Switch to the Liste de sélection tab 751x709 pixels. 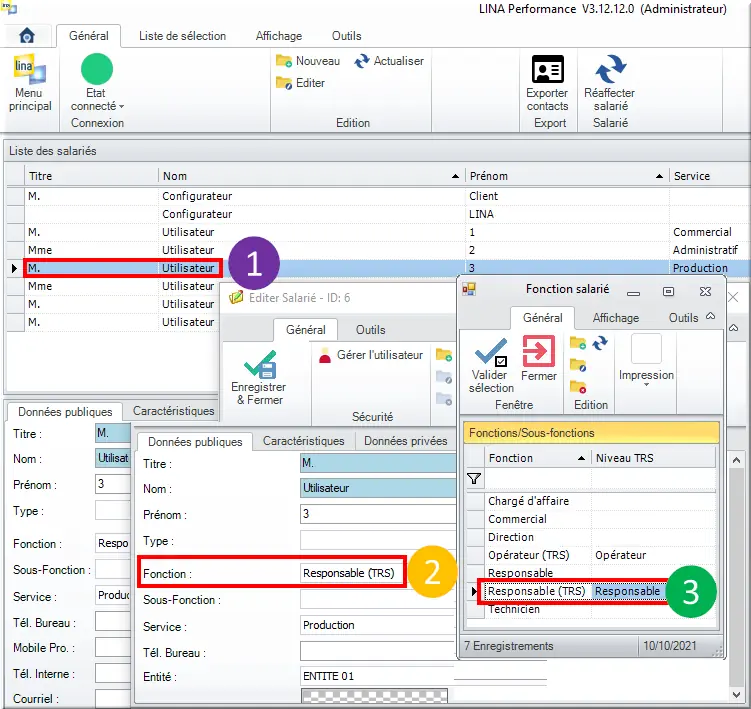point(182,36)
